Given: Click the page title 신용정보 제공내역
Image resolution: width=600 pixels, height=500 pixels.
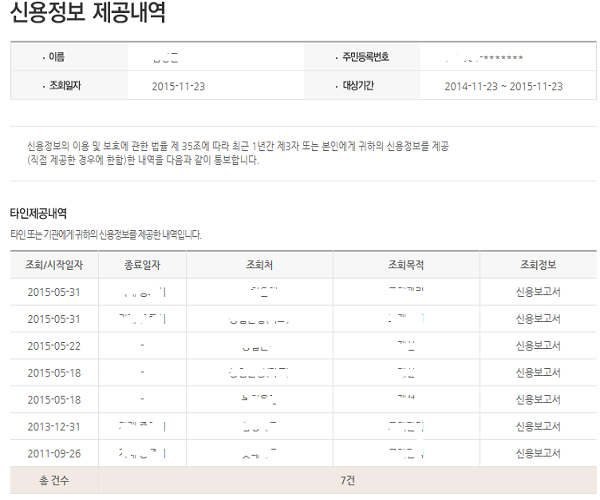Looking at the screenshot, I should click(88, 12).
